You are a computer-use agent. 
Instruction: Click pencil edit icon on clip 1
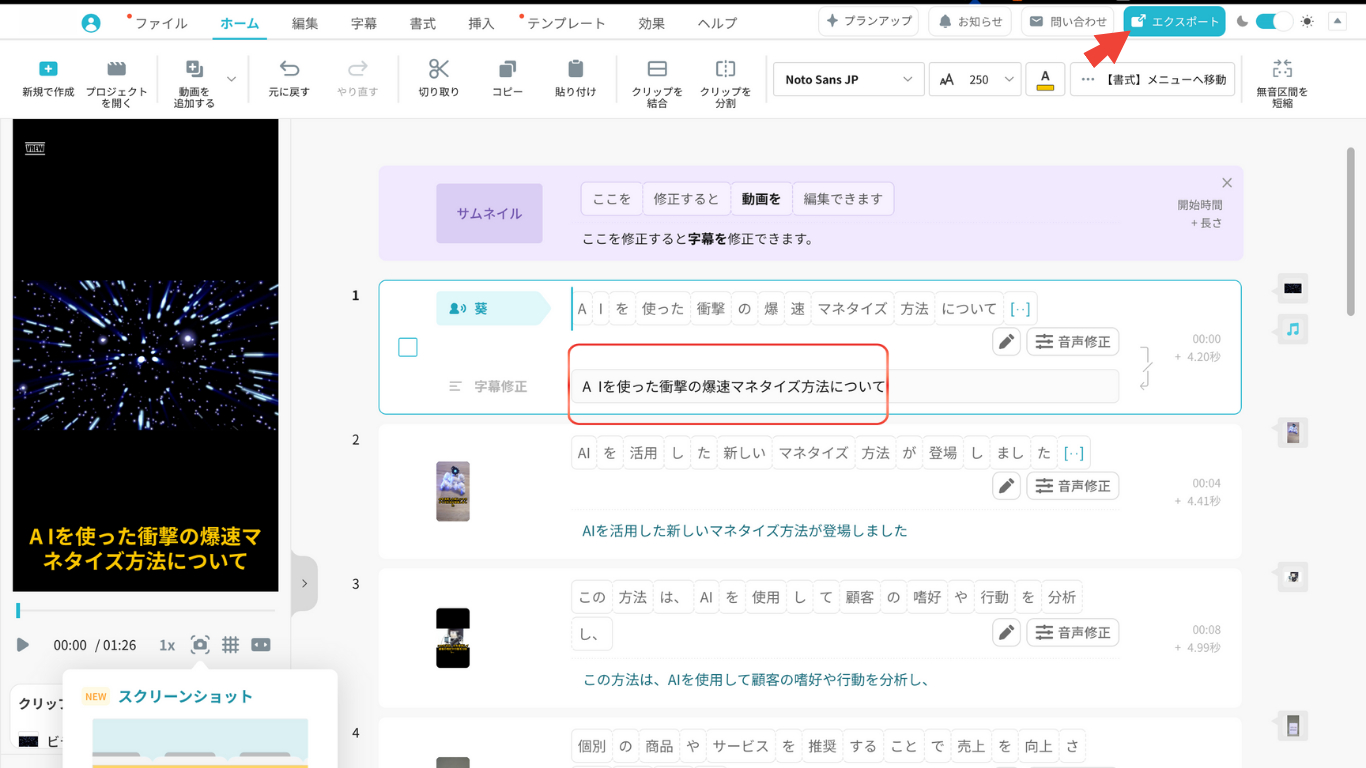click(1006, 342)
